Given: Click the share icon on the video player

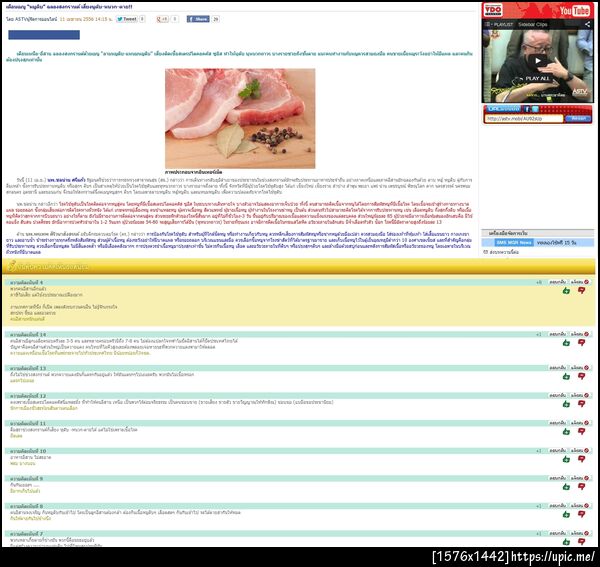Looking at the screenshot, I should click(587, 24).
